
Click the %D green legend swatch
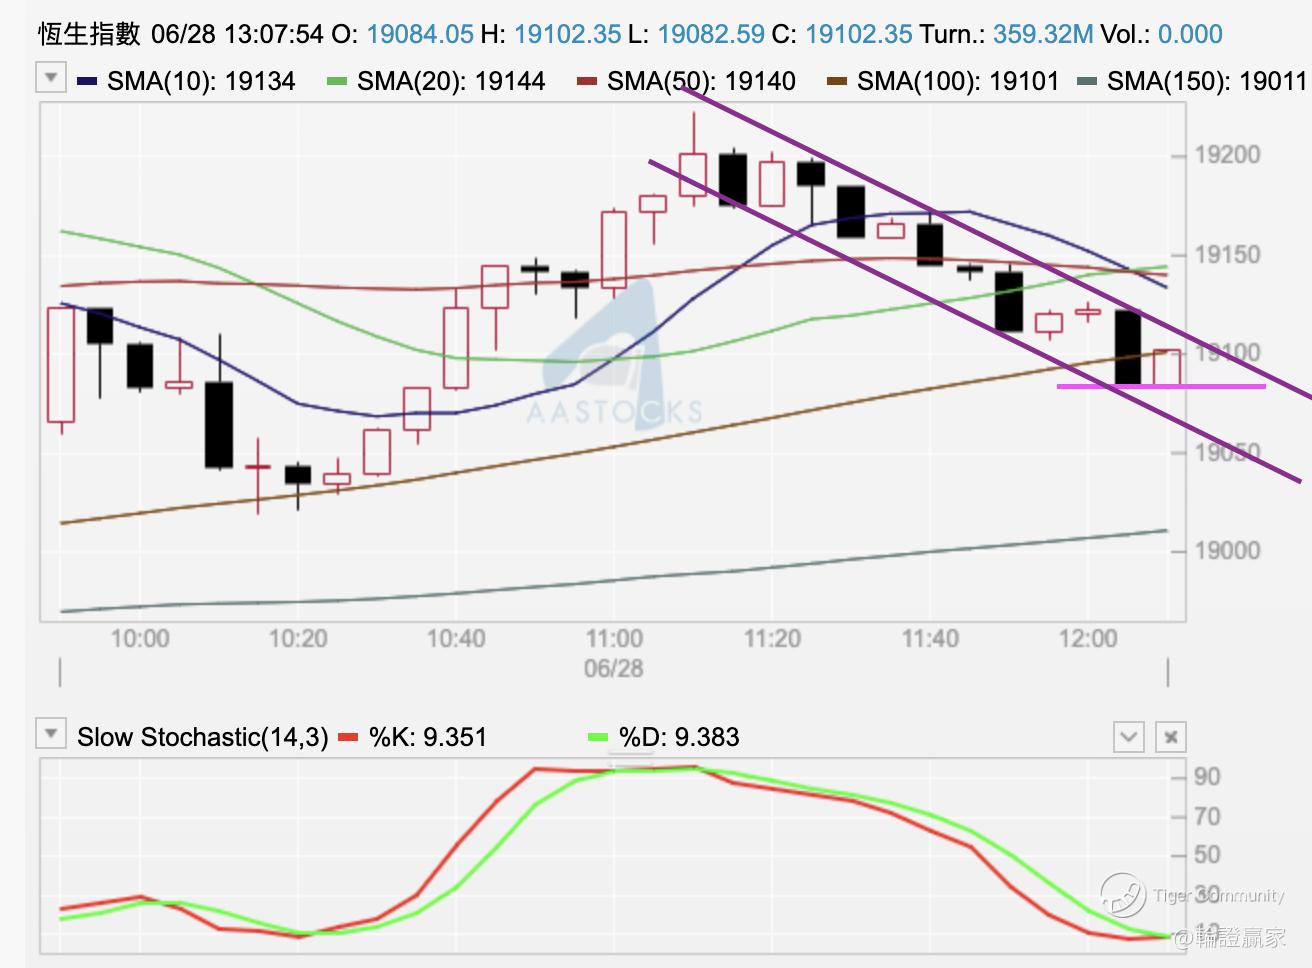(x=598, y=738)
